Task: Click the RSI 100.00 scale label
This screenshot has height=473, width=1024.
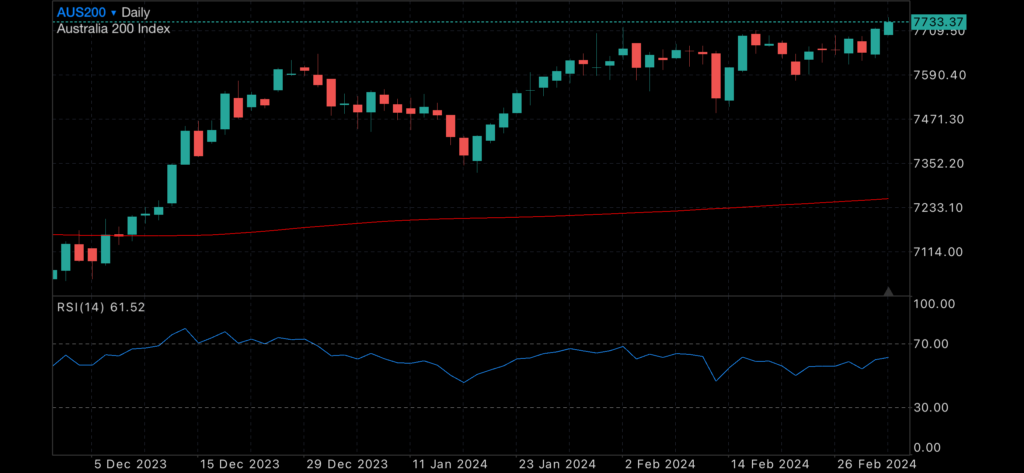Action: point(936,304)
